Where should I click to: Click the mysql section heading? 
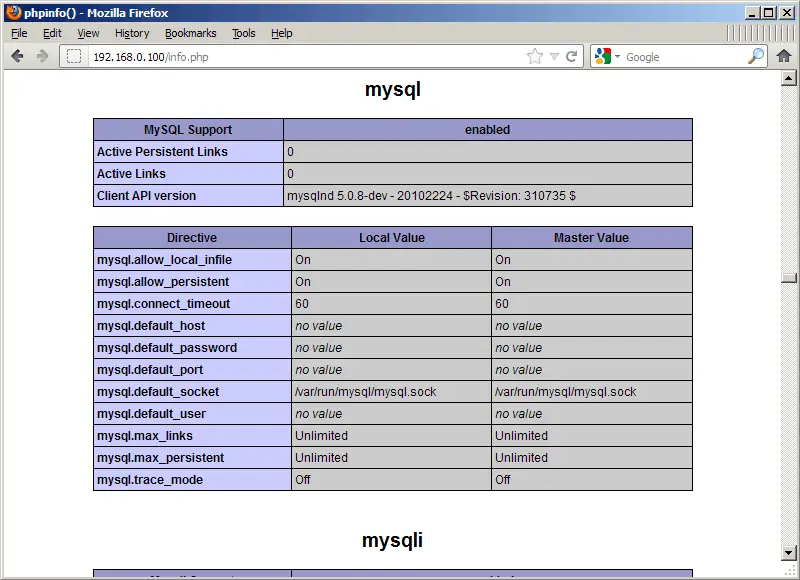pos(392,90)
